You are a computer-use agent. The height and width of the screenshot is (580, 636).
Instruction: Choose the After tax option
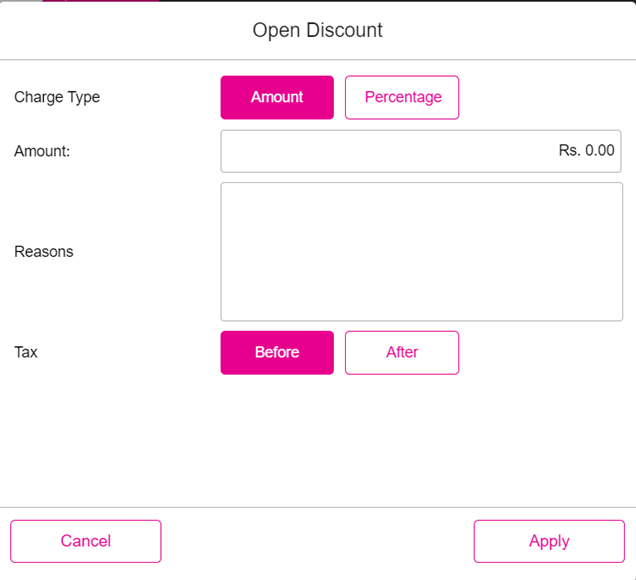402,352
